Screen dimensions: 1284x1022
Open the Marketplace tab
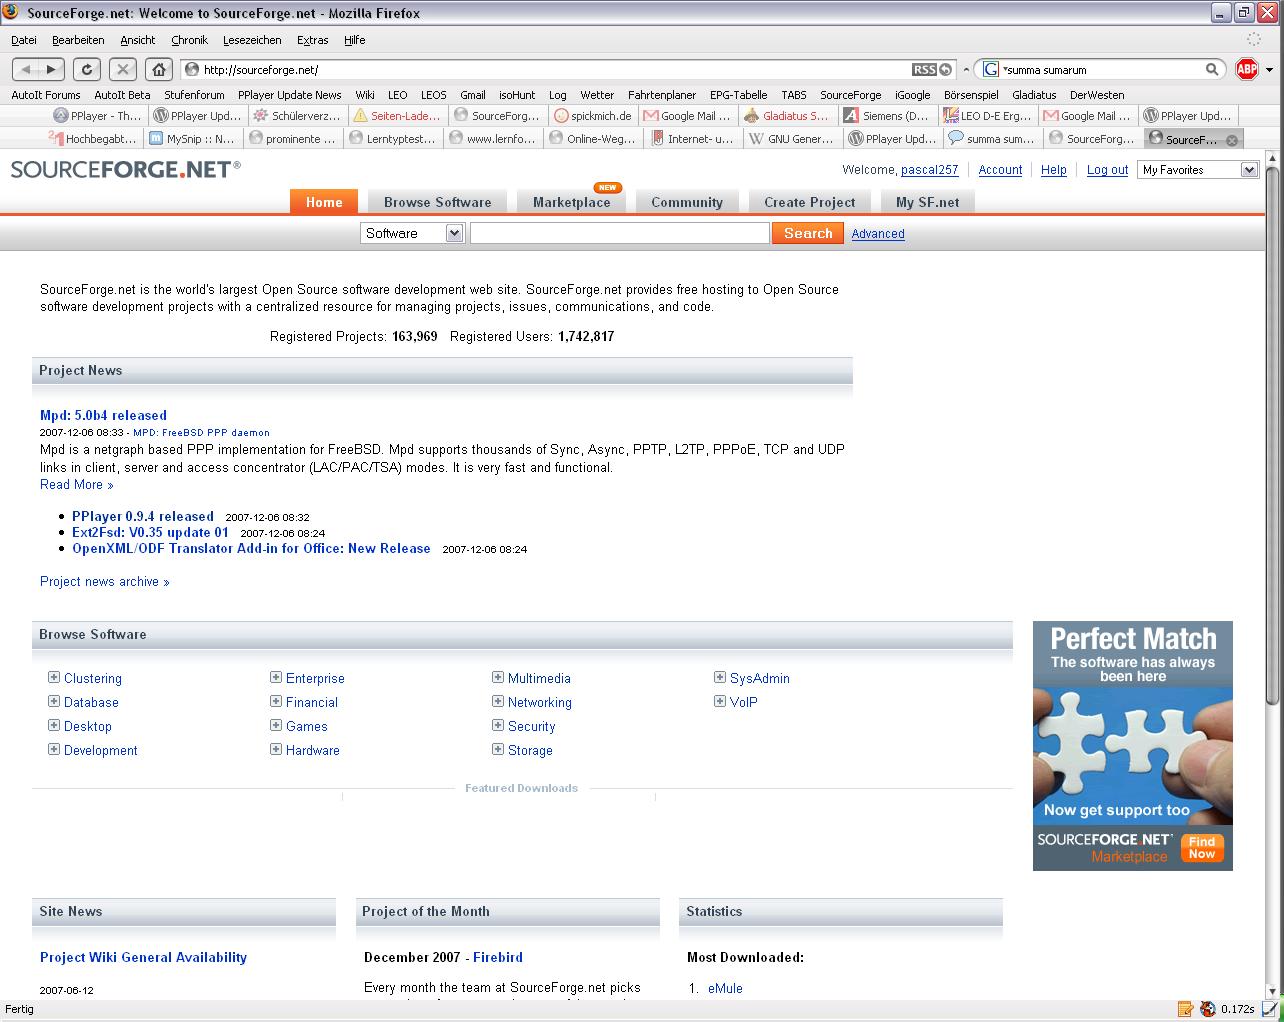pyautogui.click(x=571, y=202)
